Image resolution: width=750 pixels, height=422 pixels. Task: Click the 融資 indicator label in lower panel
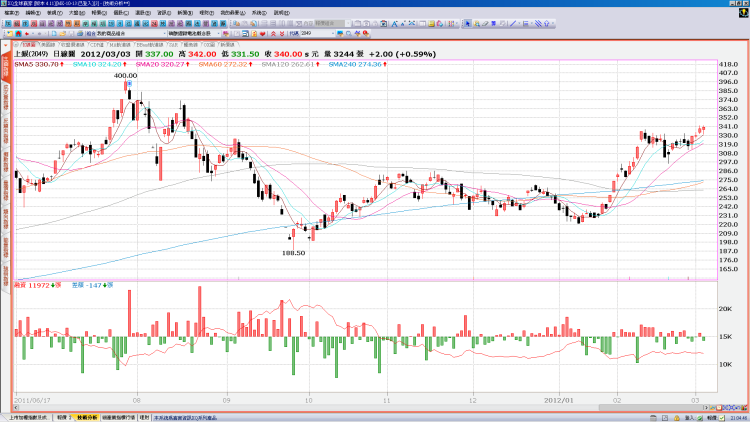pos(23,284)
